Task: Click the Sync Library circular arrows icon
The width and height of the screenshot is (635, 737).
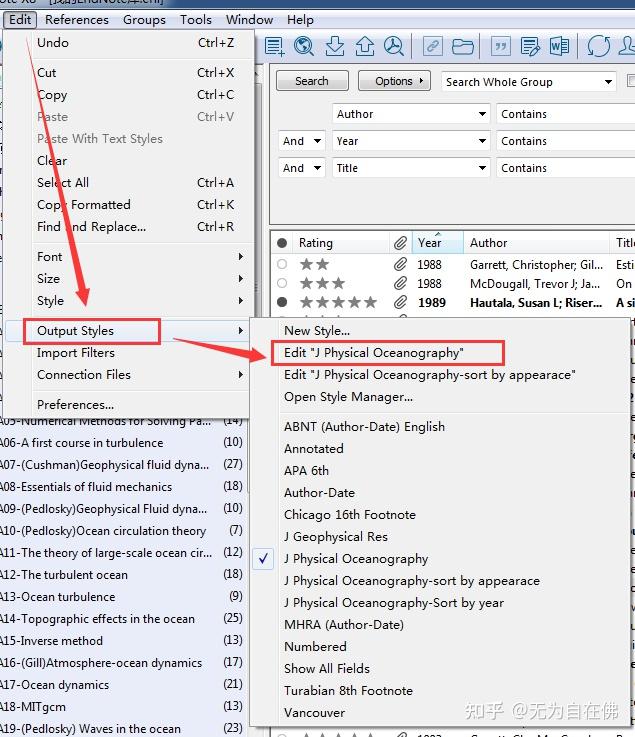Action: [x=598, y=46]
